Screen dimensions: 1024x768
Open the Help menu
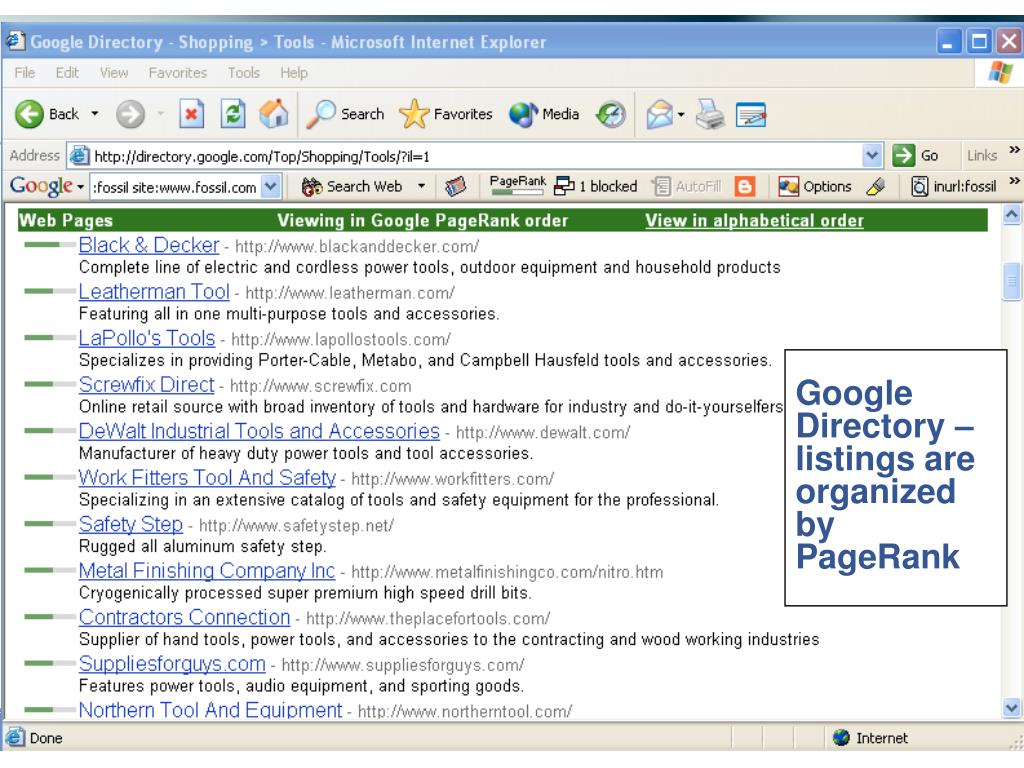click(x=294, y=72)
